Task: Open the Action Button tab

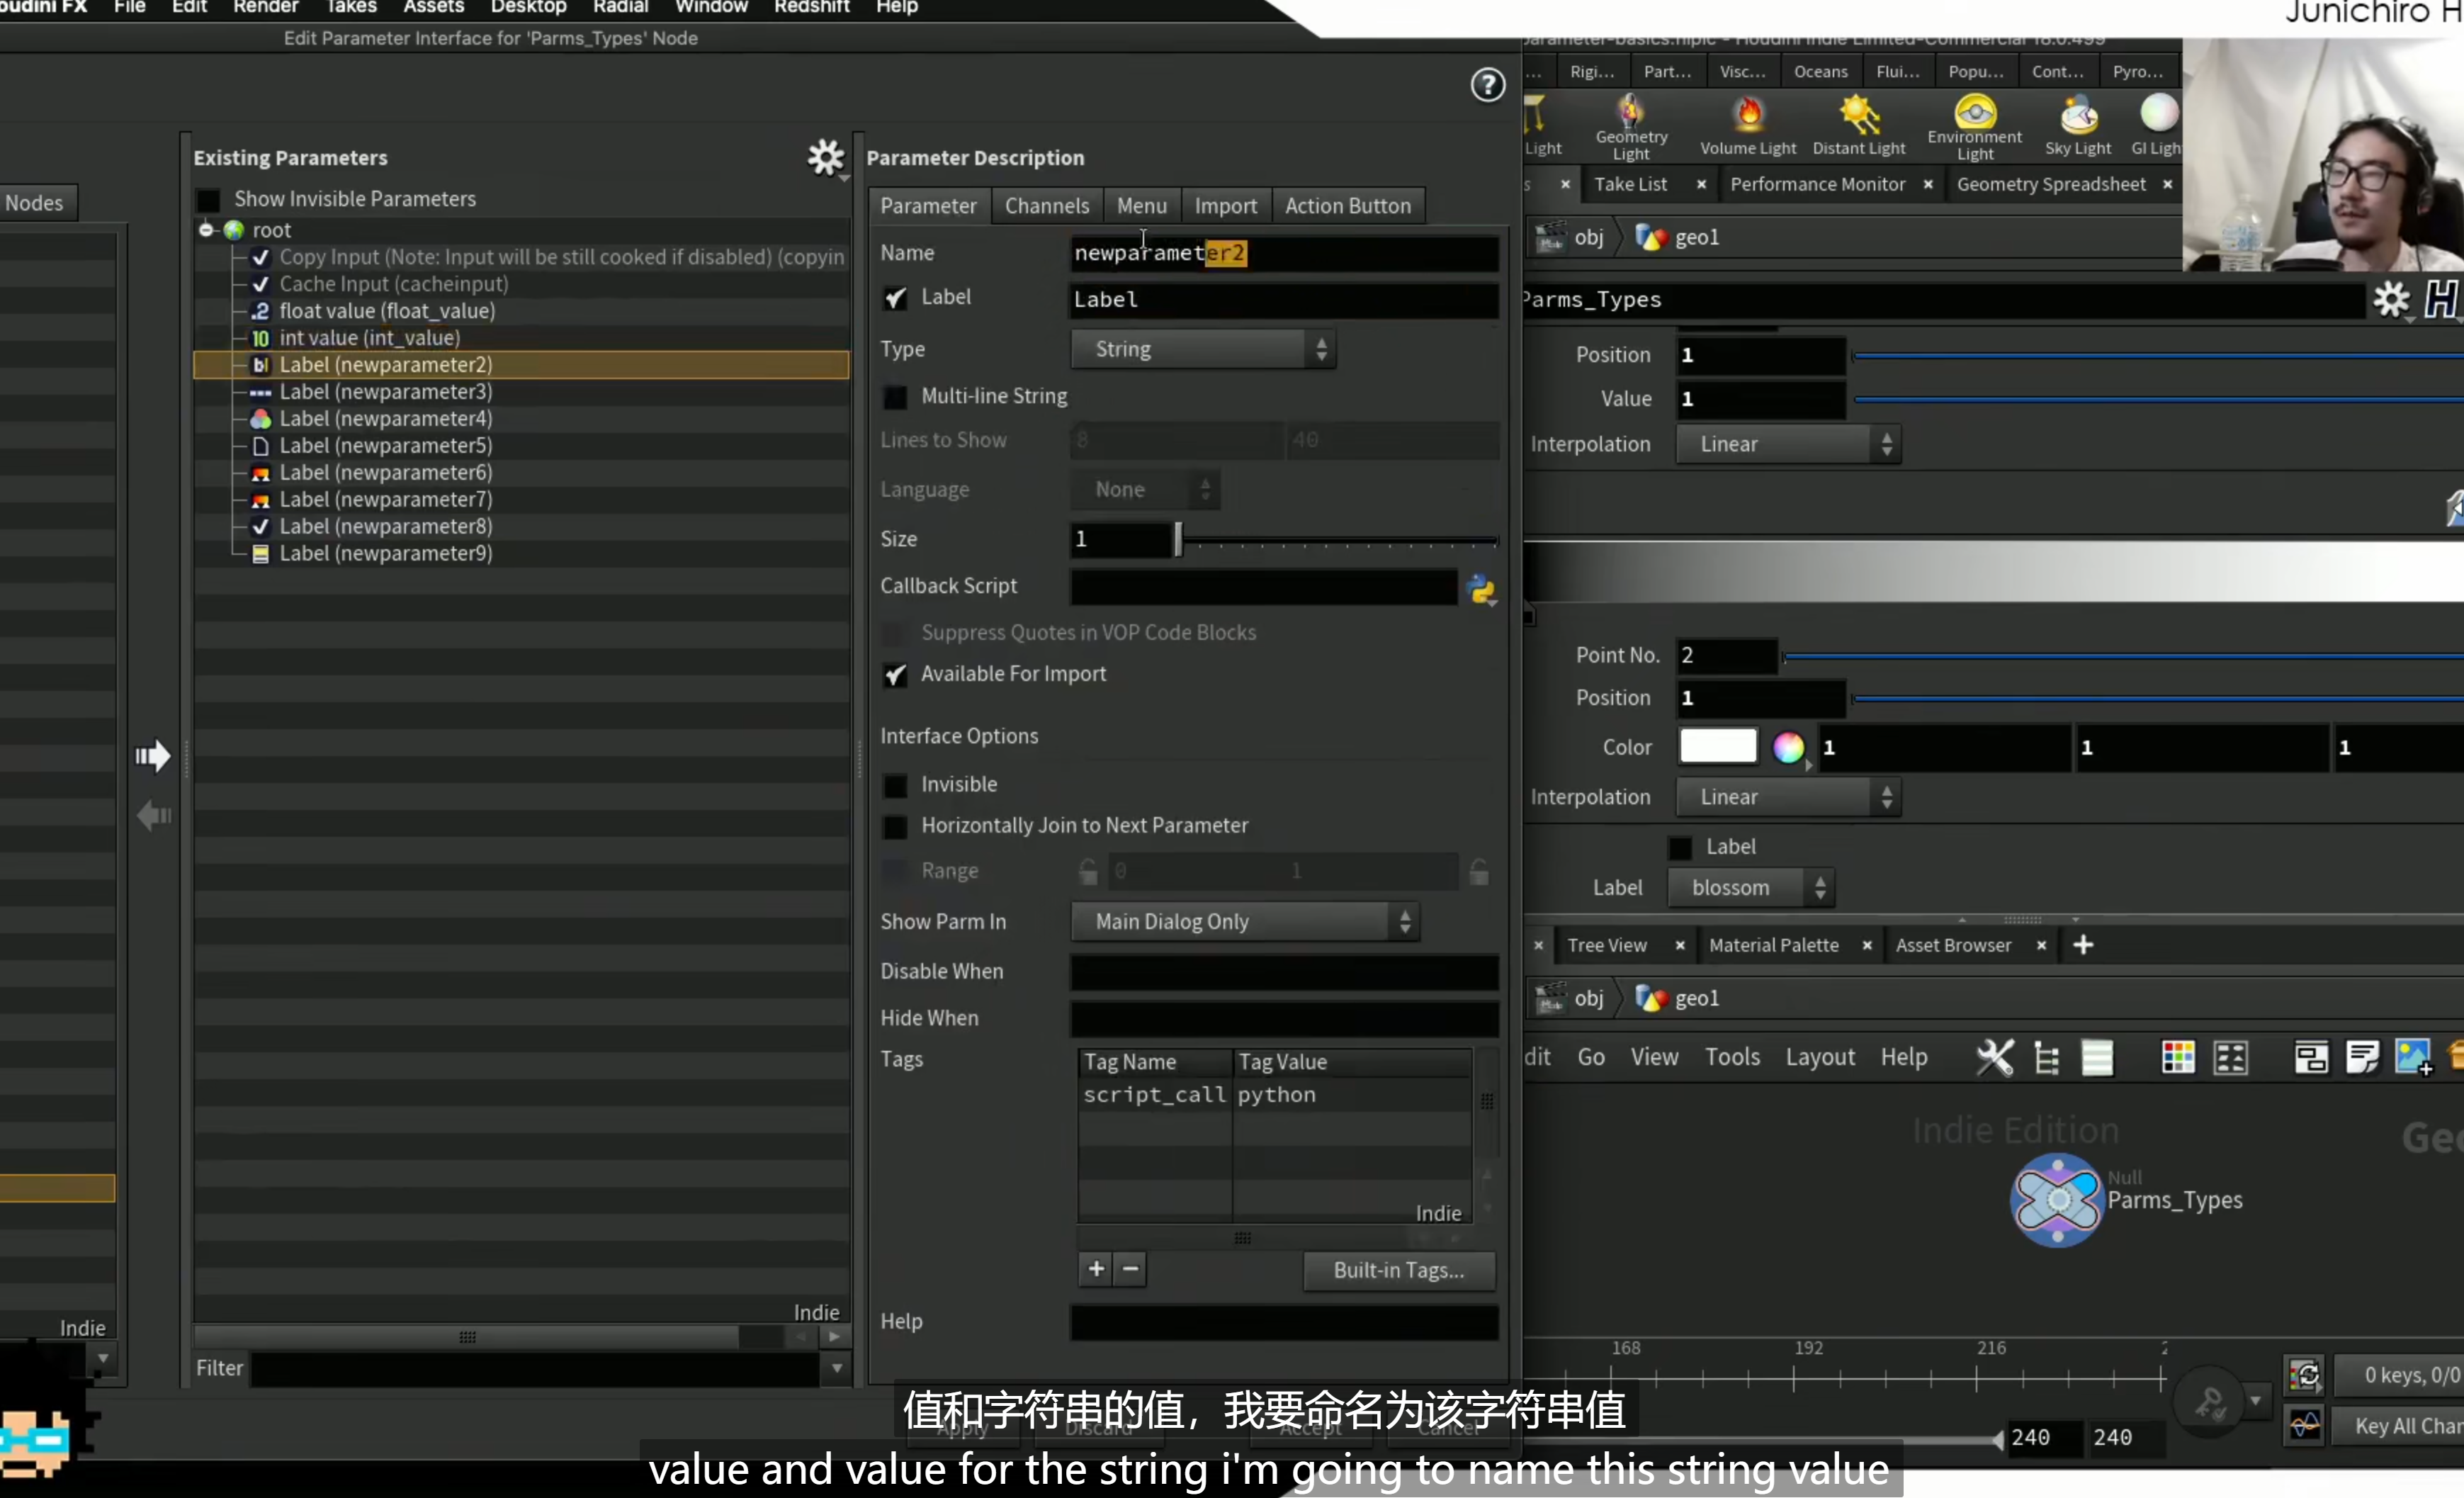Action: coord(1347,206)
